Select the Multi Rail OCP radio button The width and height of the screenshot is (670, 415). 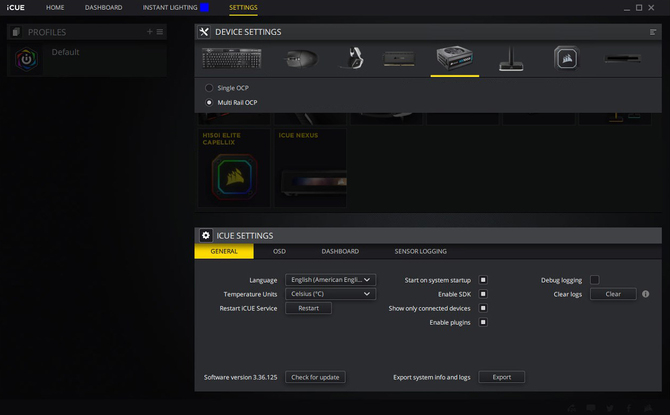209,103
